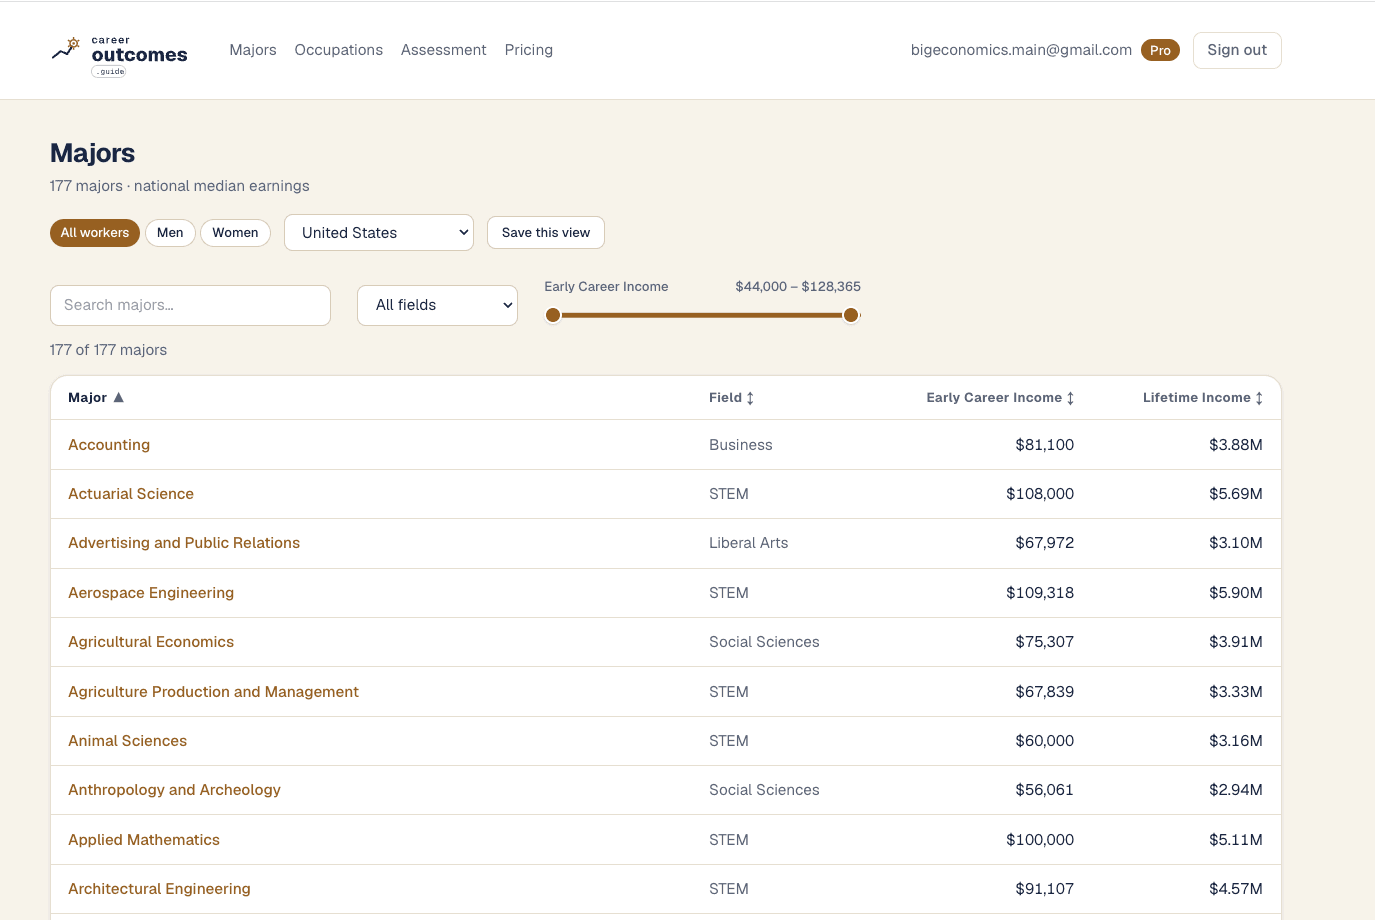Open Anthropology and Archeology major
The height and width of the screenshot is (920, 1375).
pos(174,790)
